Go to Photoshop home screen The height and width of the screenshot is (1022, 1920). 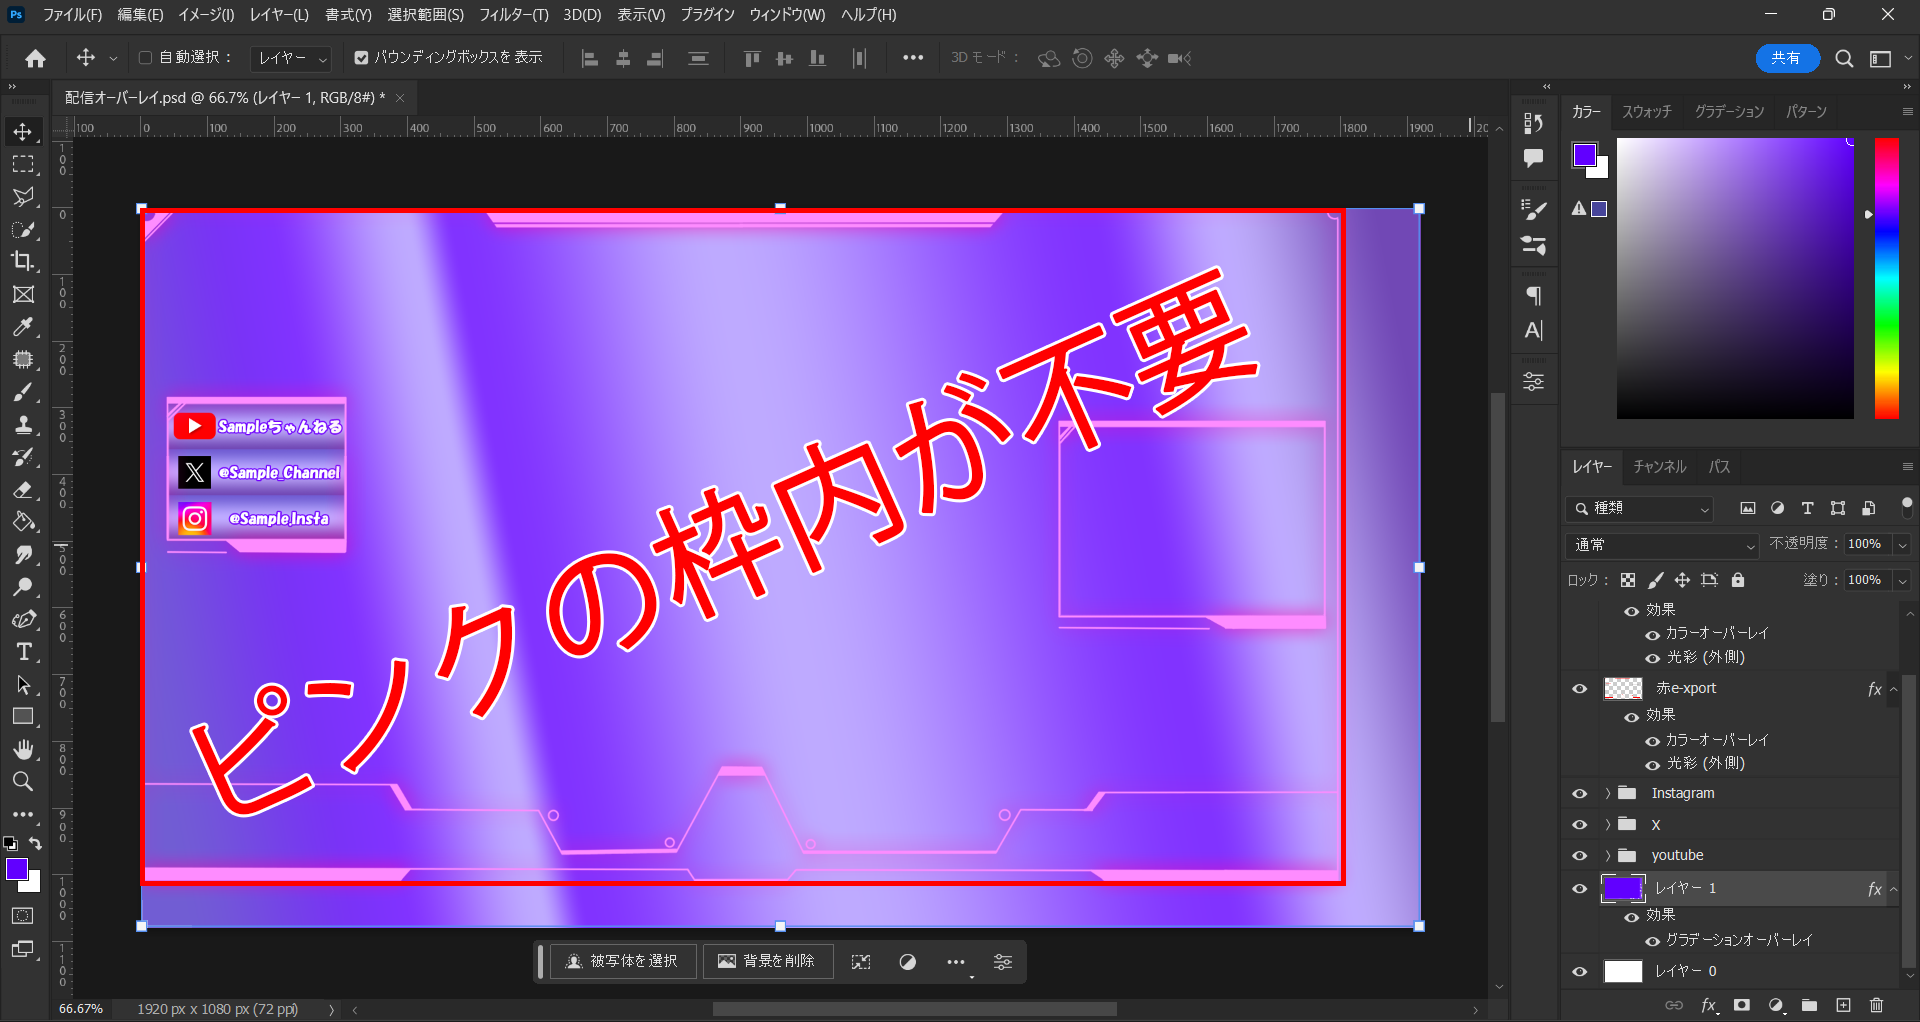(x=35, y=58)
